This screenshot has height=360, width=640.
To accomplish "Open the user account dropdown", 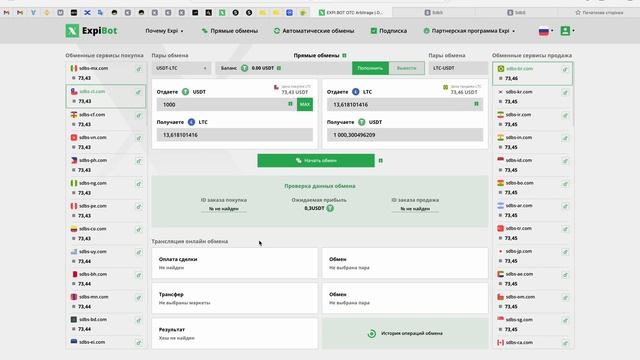I will (x=567, y=31).
